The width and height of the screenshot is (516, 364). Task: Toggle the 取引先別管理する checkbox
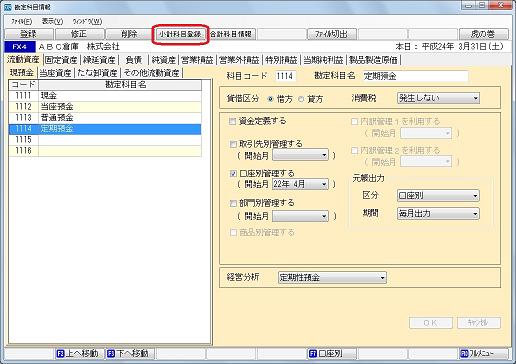coord(233,144)
